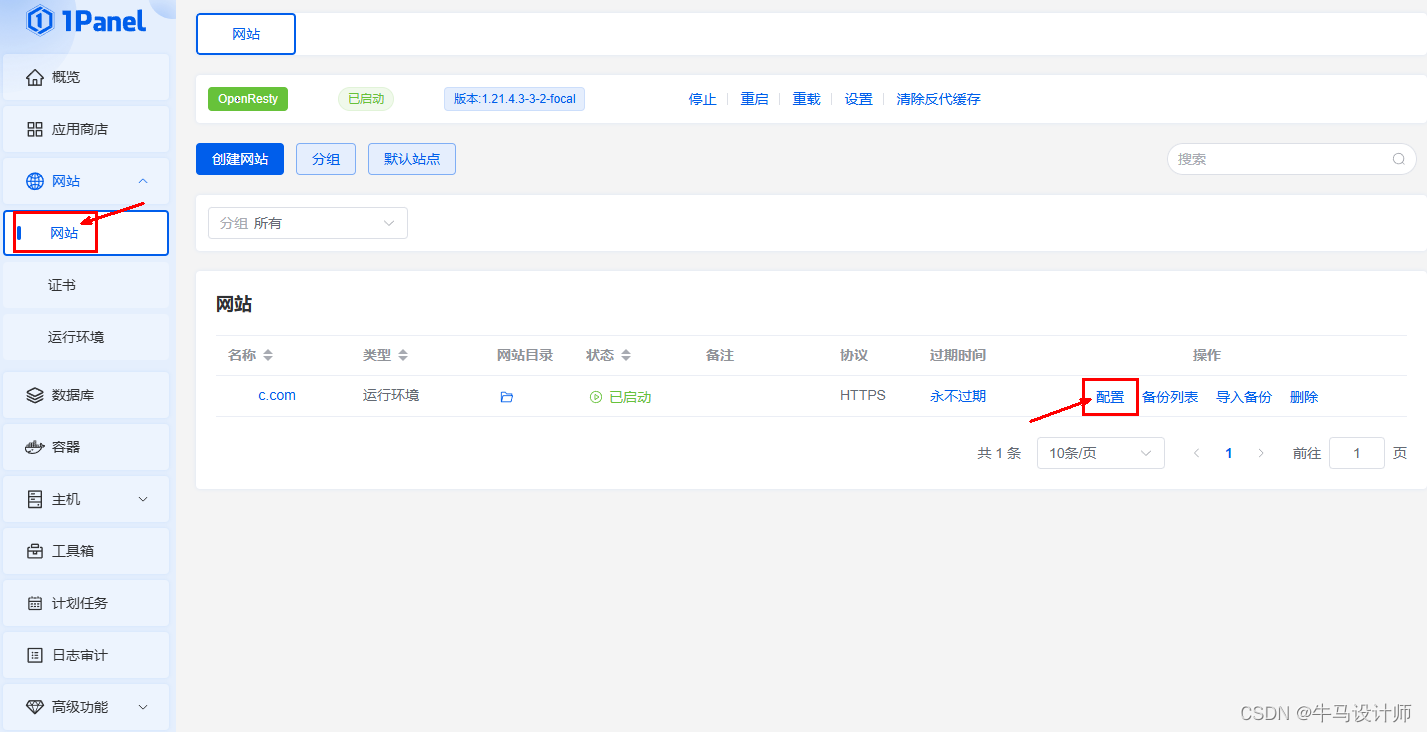Viewport: 1427px width, 732px height.
Task: Click the 1Panel logo
Action: tap(83, 21)
